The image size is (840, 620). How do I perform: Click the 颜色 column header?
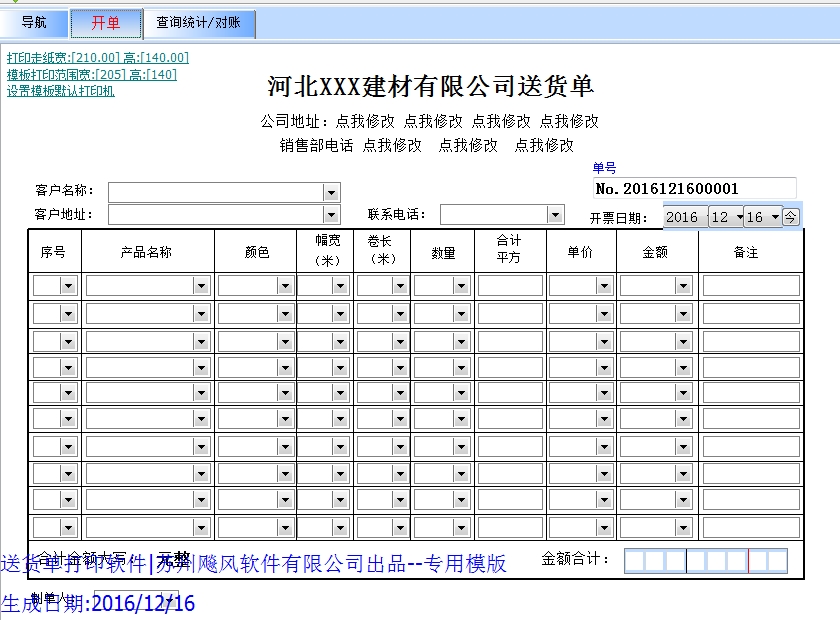[256, 251]
